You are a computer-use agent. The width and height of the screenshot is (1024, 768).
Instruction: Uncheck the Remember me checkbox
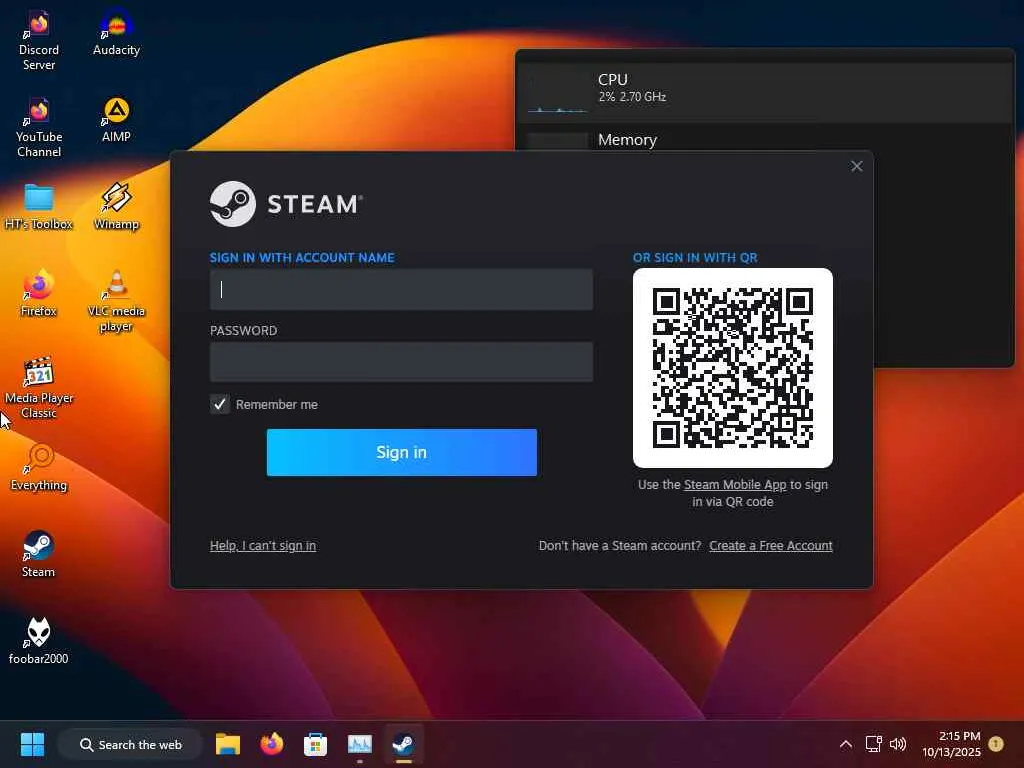[220, 404]
